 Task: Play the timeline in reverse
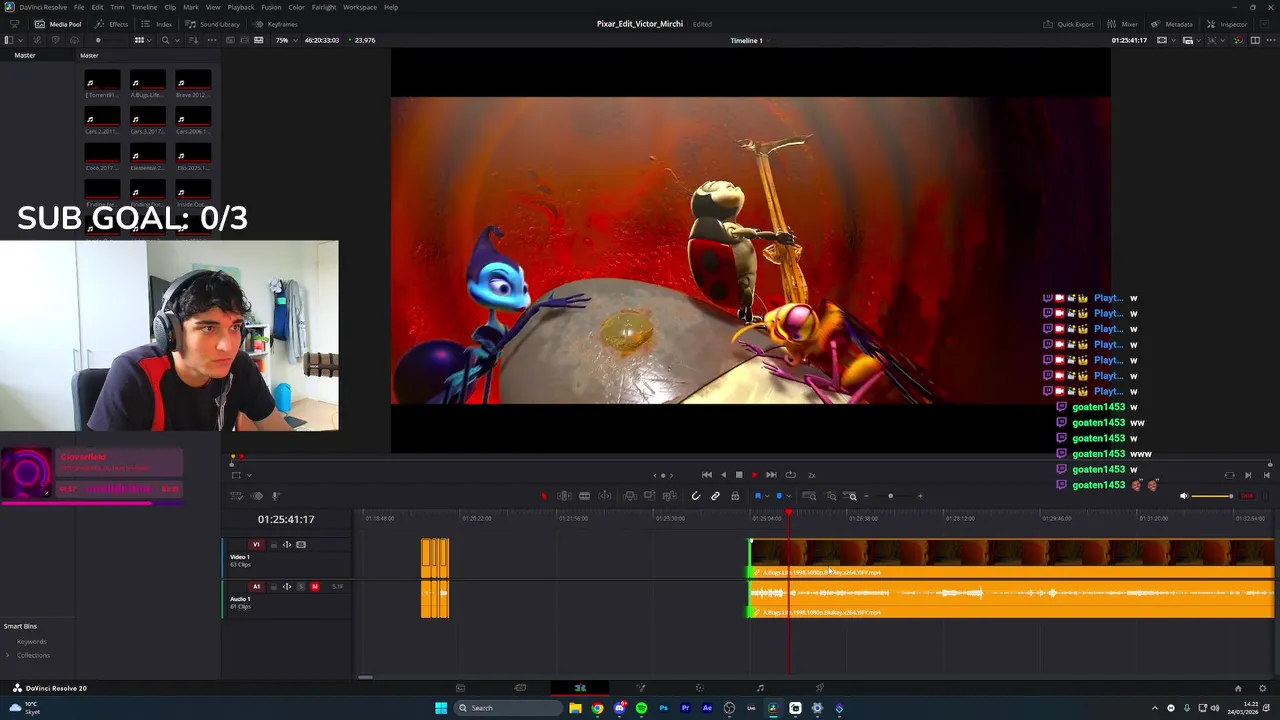click(x=723, y=475)
